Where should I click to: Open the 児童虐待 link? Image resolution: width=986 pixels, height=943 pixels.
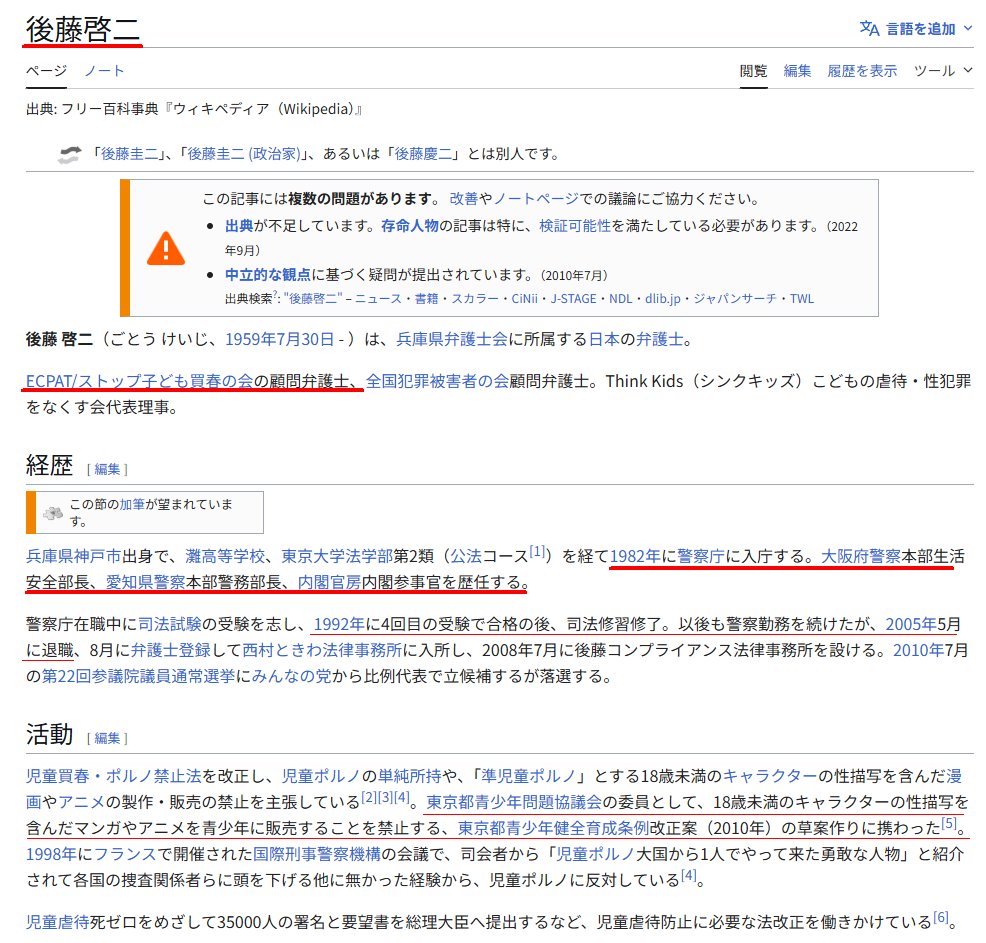[58, 923]
